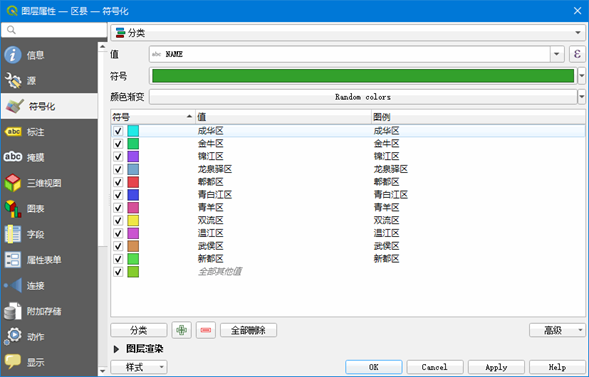This screenshot has width=589, height=377.
Task: Open the 字段 fields icon
Action: [13, 234]
